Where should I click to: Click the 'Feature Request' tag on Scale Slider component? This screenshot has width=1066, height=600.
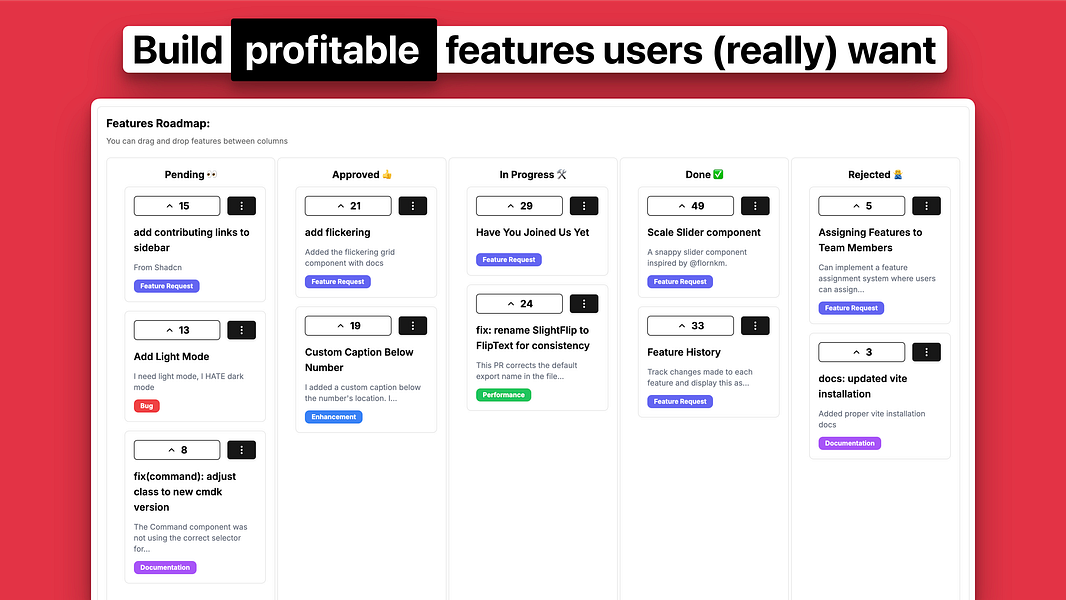pos(680,281)
